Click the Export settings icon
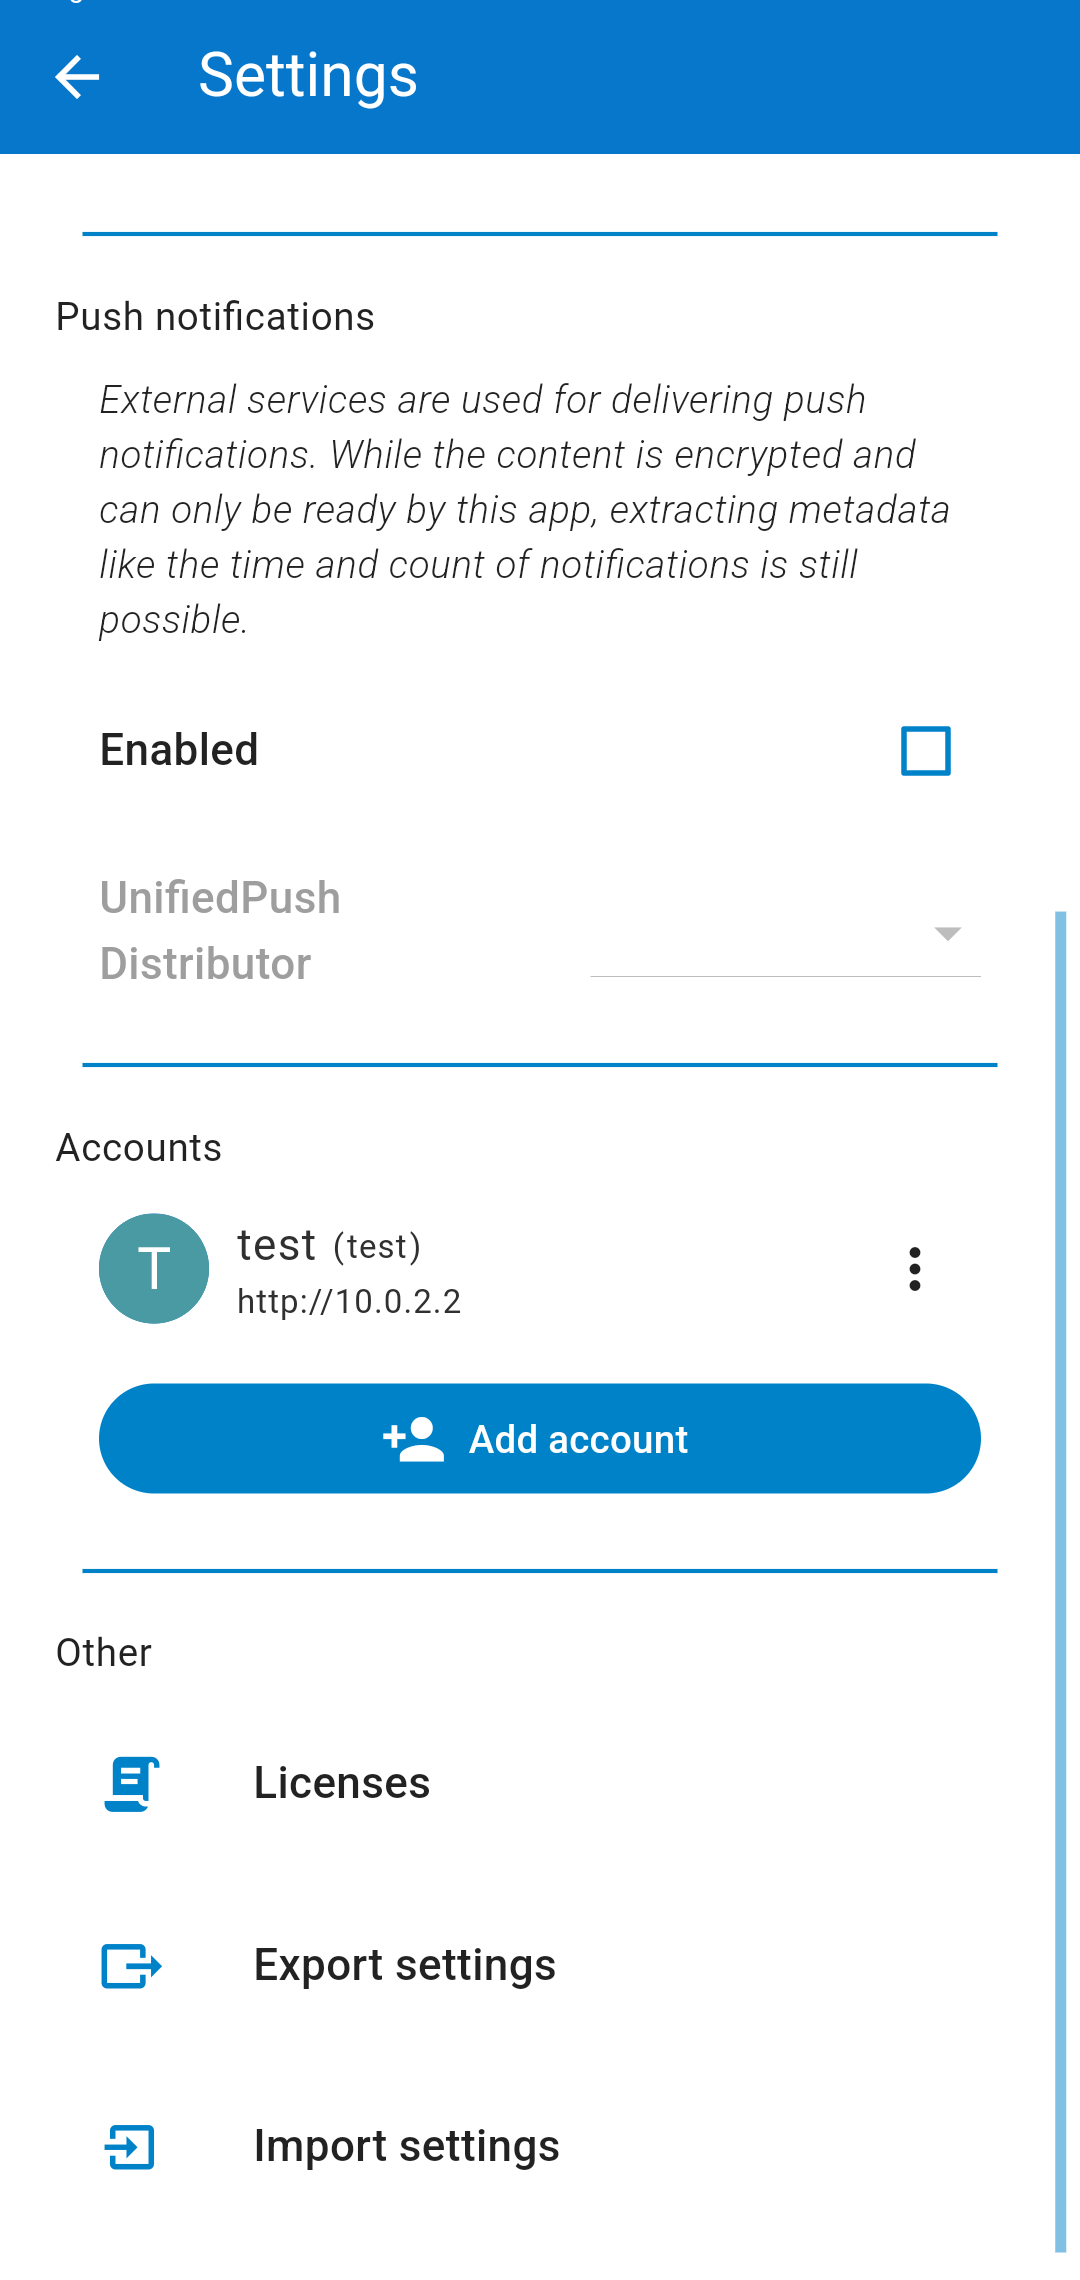Image resolution: width=1080 pixels, height=2280 pixels. click(131, 1965)
